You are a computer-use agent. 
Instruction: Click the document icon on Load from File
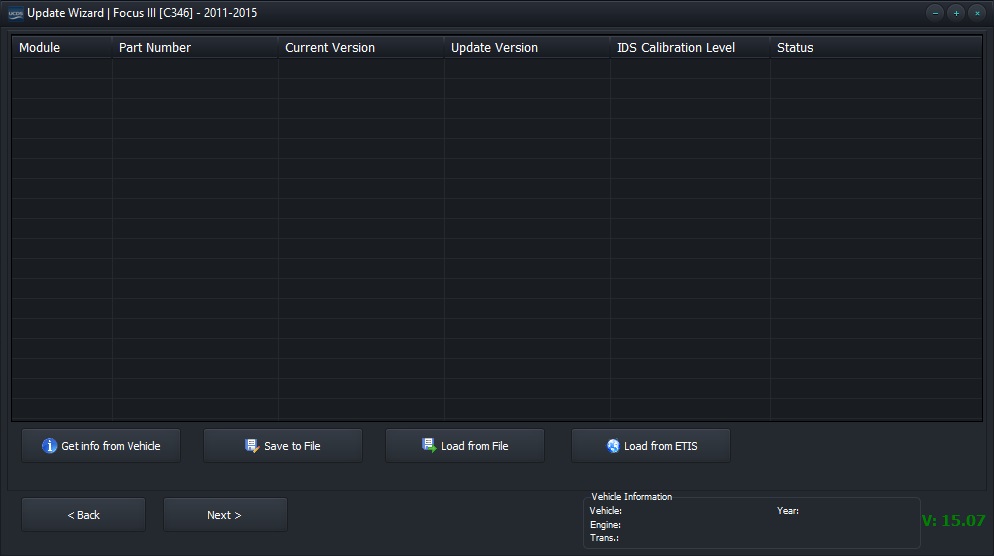[x=429, y=446]
